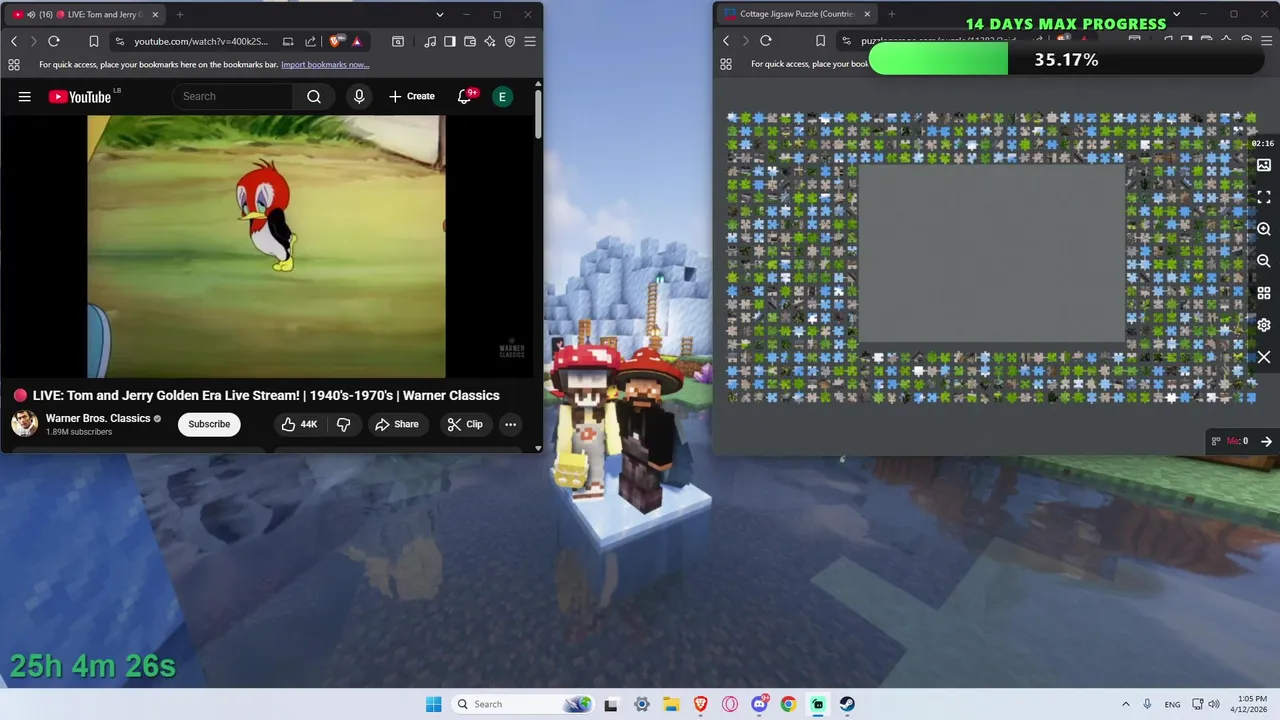
Task: Click the Import bookmarks now link
Action: [x=325, y=64]
